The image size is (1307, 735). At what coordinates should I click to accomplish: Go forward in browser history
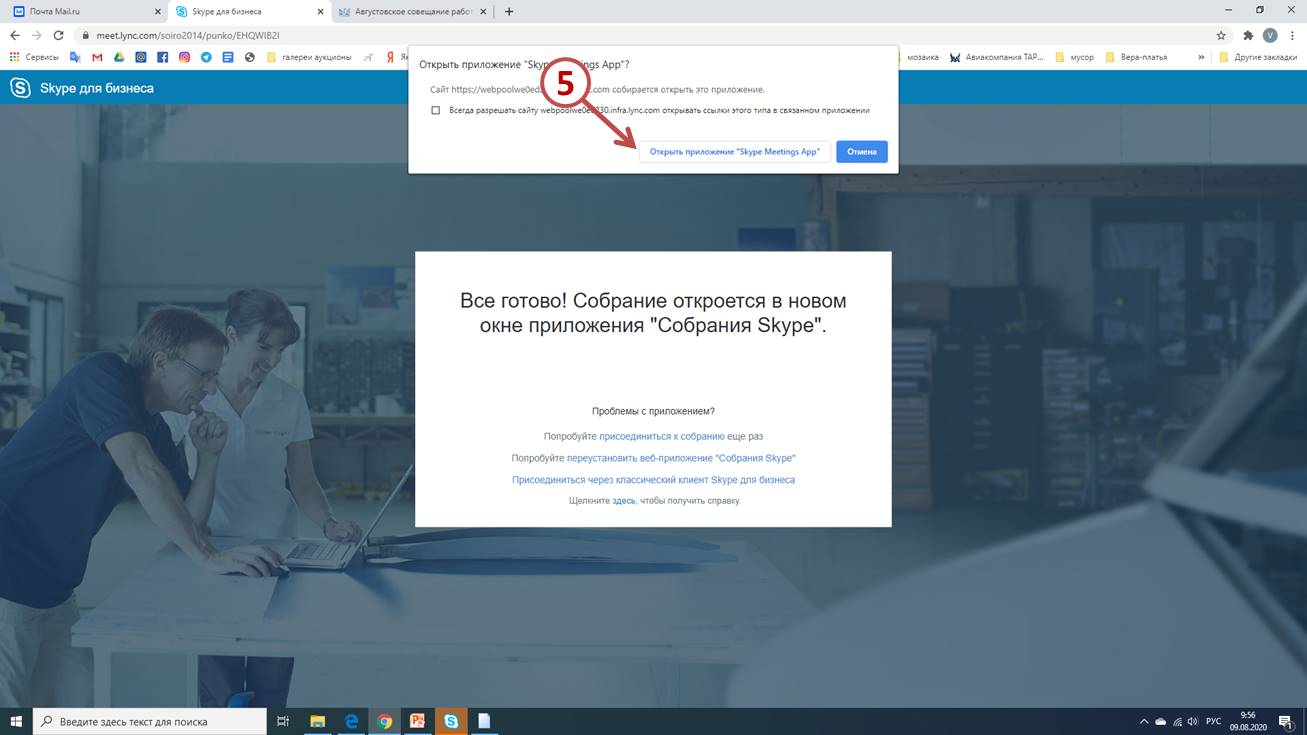pyautogui.click(x=36, y=35)
